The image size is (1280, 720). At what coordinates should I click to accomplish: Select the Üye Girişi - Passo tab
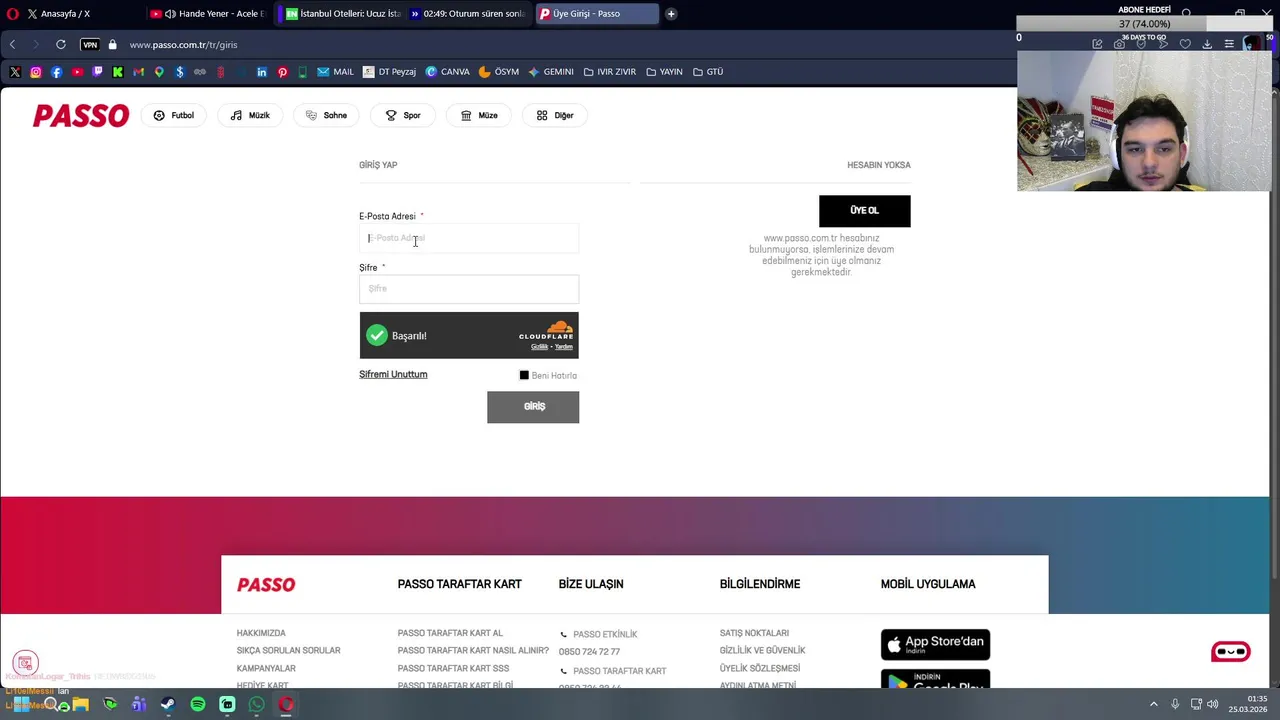597,14
